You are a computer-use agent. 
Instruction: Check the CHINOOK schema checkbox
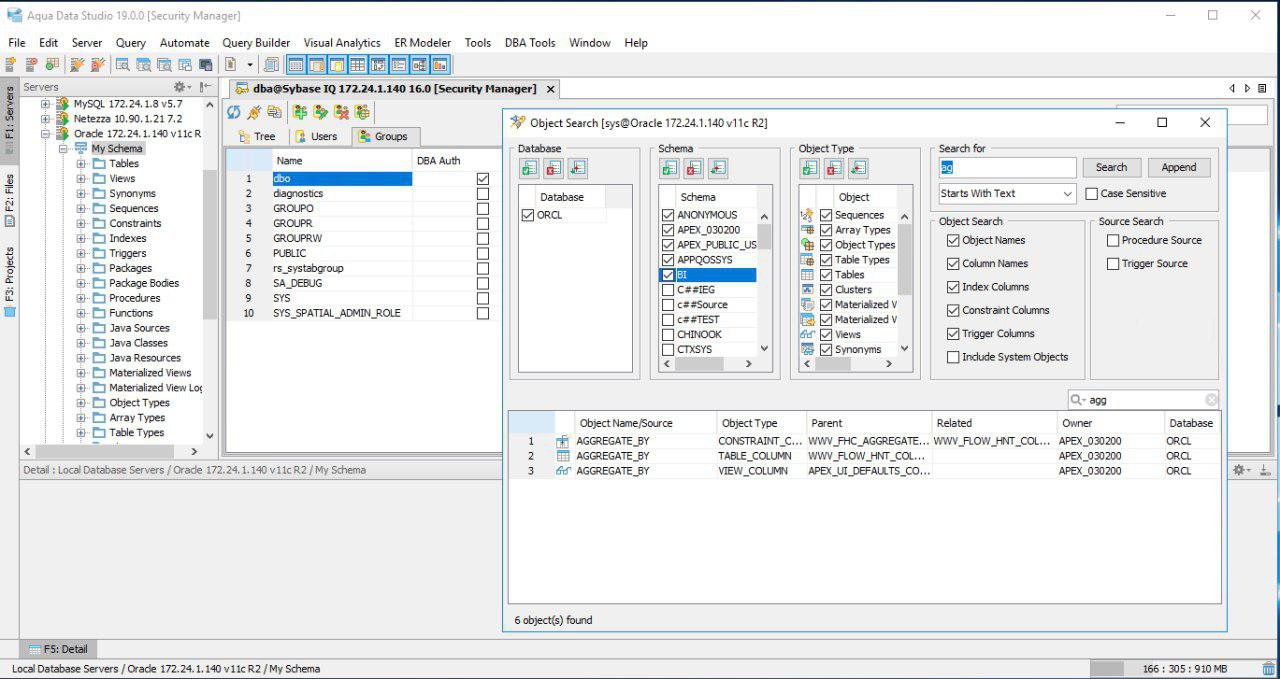pos(668,335)
